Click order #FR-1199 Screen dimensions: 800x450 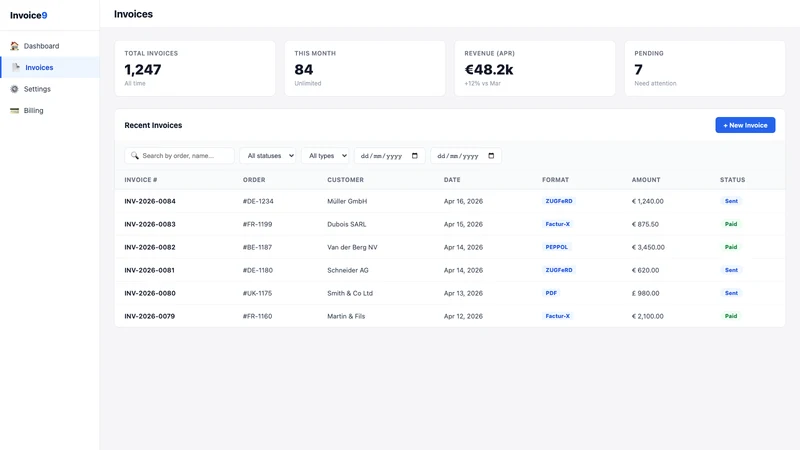(258, 224)
